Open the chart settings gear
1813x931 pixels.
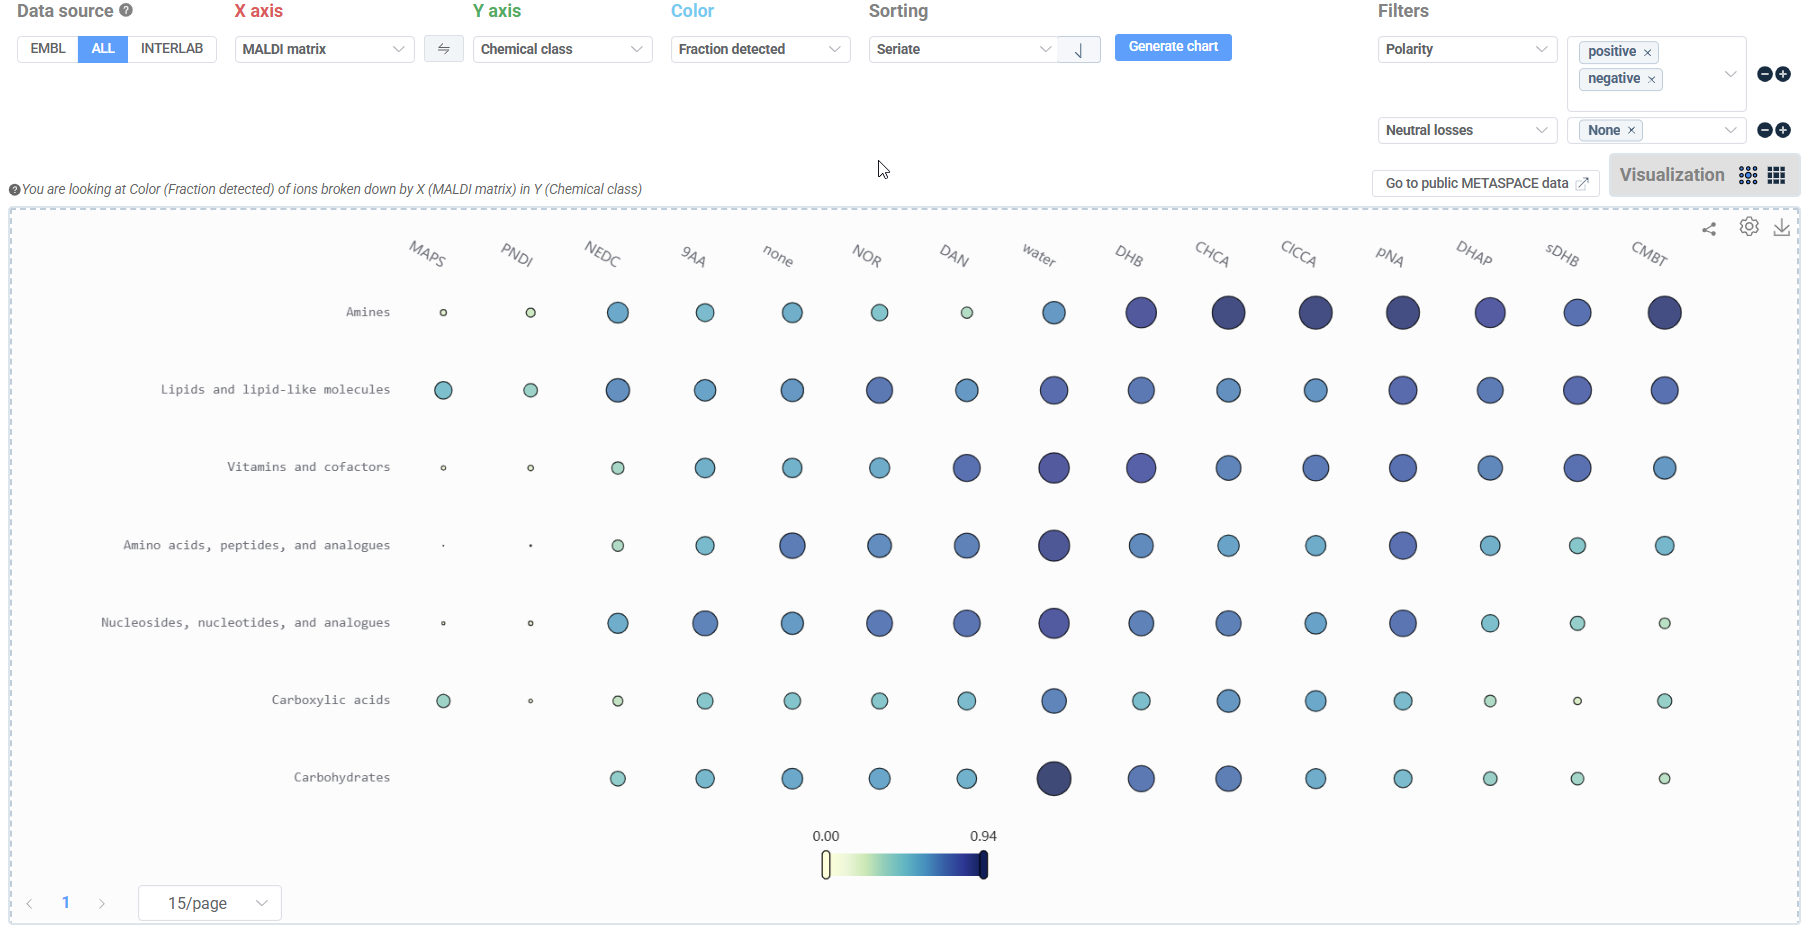pos(1749,227)
